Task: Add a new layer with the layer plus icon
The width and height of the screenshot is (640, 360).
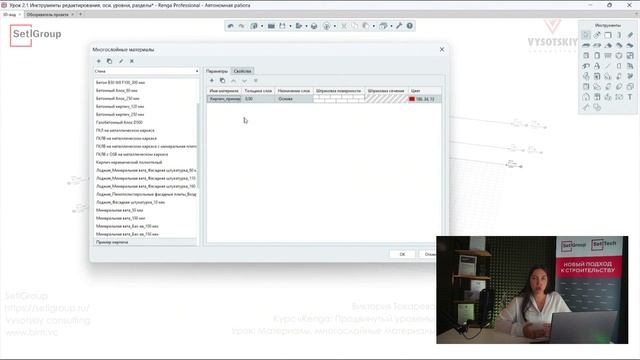Action: point(211,81)
